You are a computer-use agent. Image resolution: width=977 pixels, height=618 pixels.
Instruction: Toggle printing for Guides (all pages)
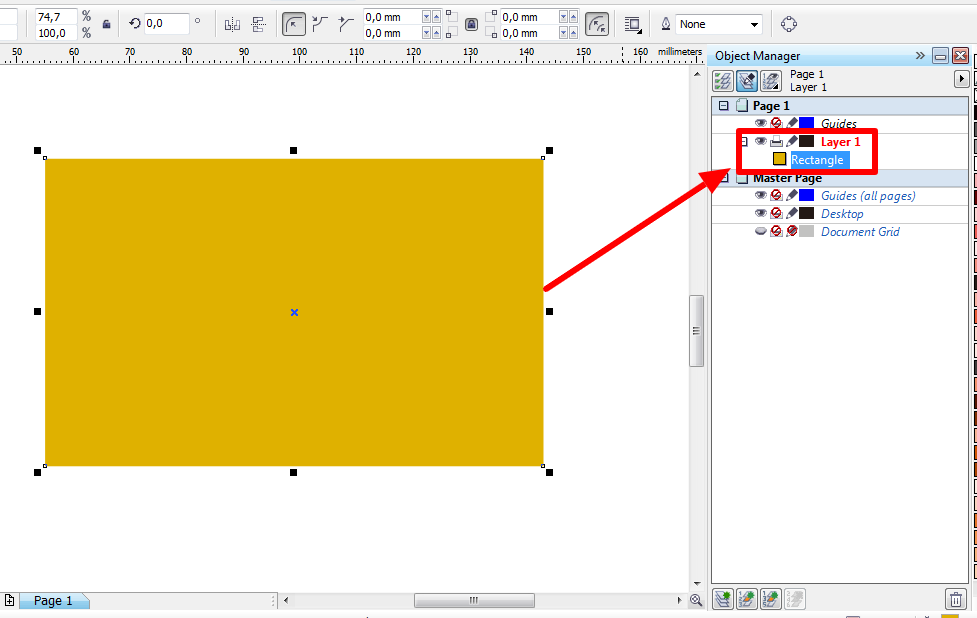[776, 195]
